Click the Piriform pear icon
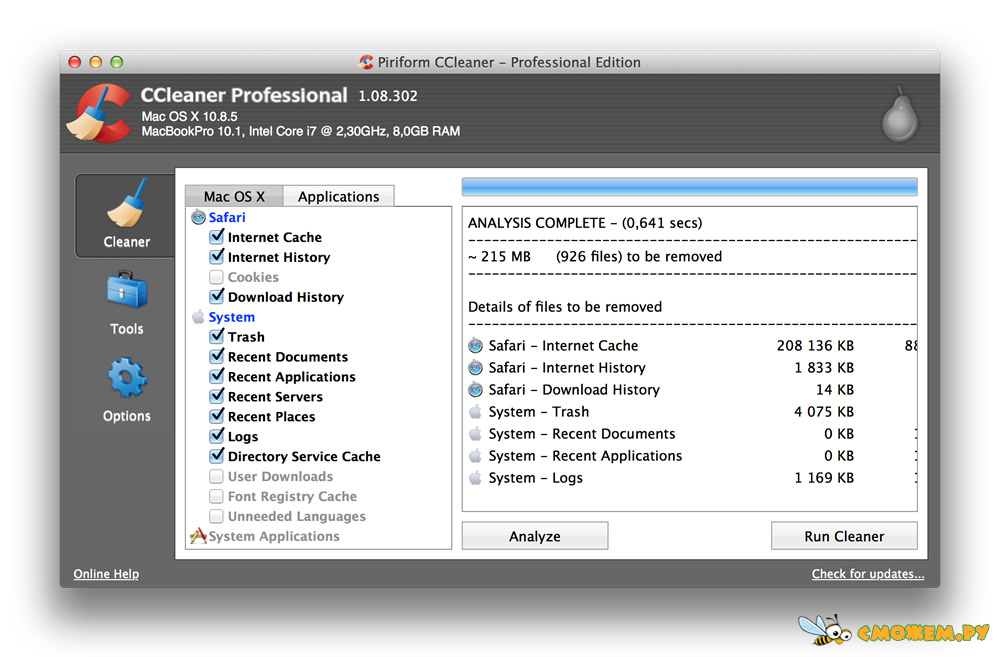1000x657 pixels. tap(900, 114)
